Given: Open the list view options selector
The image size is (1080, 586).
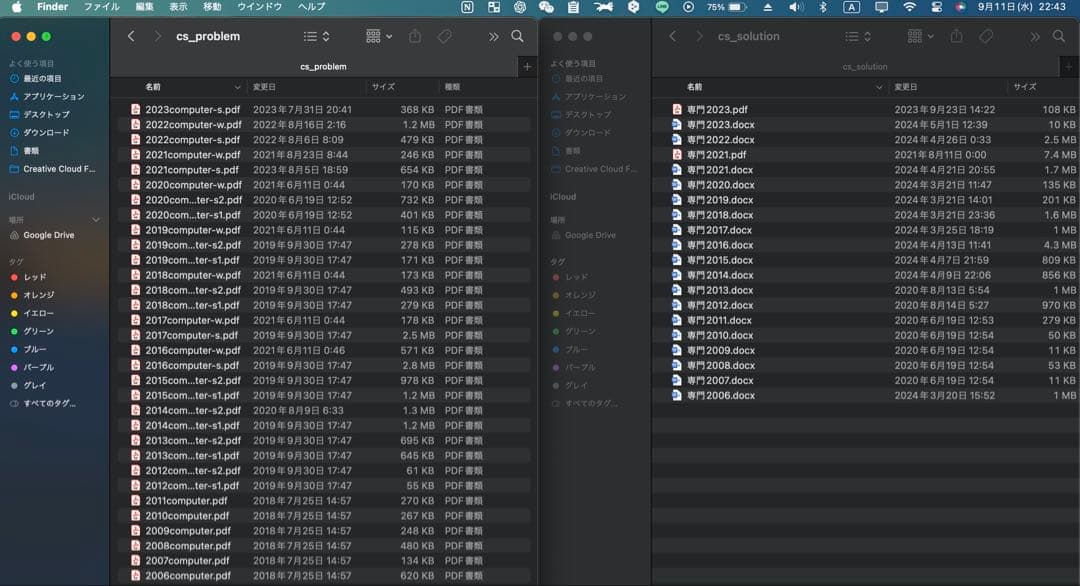Looking at the screenshot, I should 317,36.
